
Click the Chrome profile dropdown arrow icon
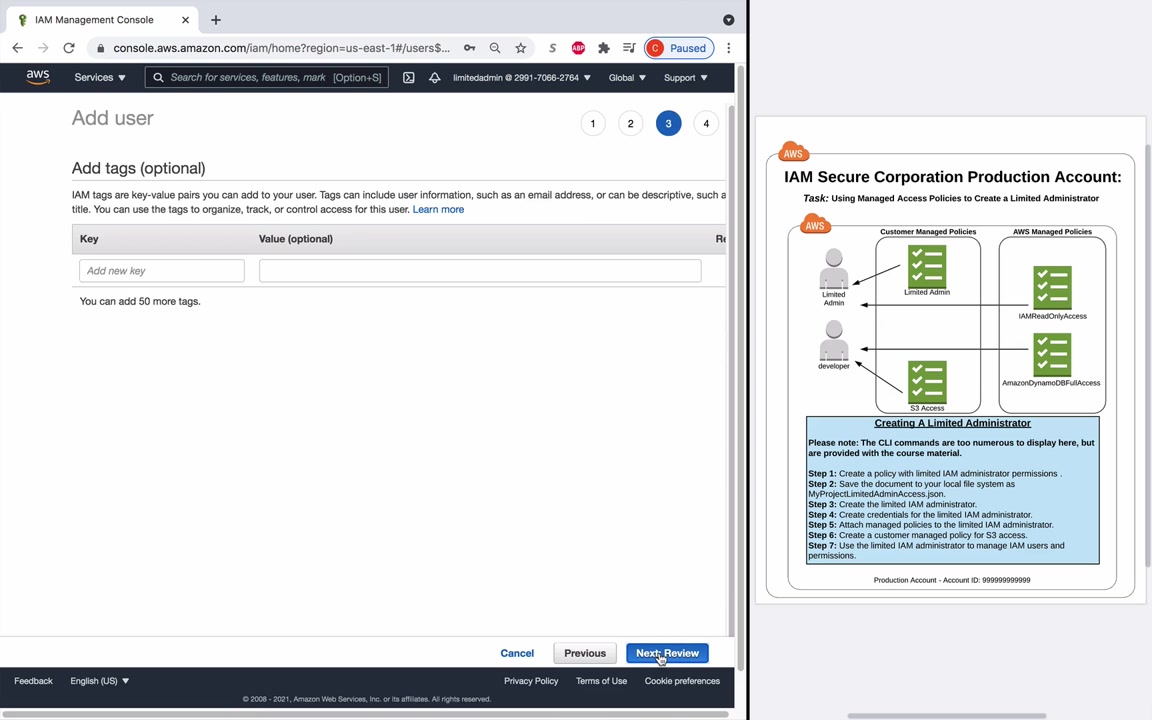click(728, 20)
